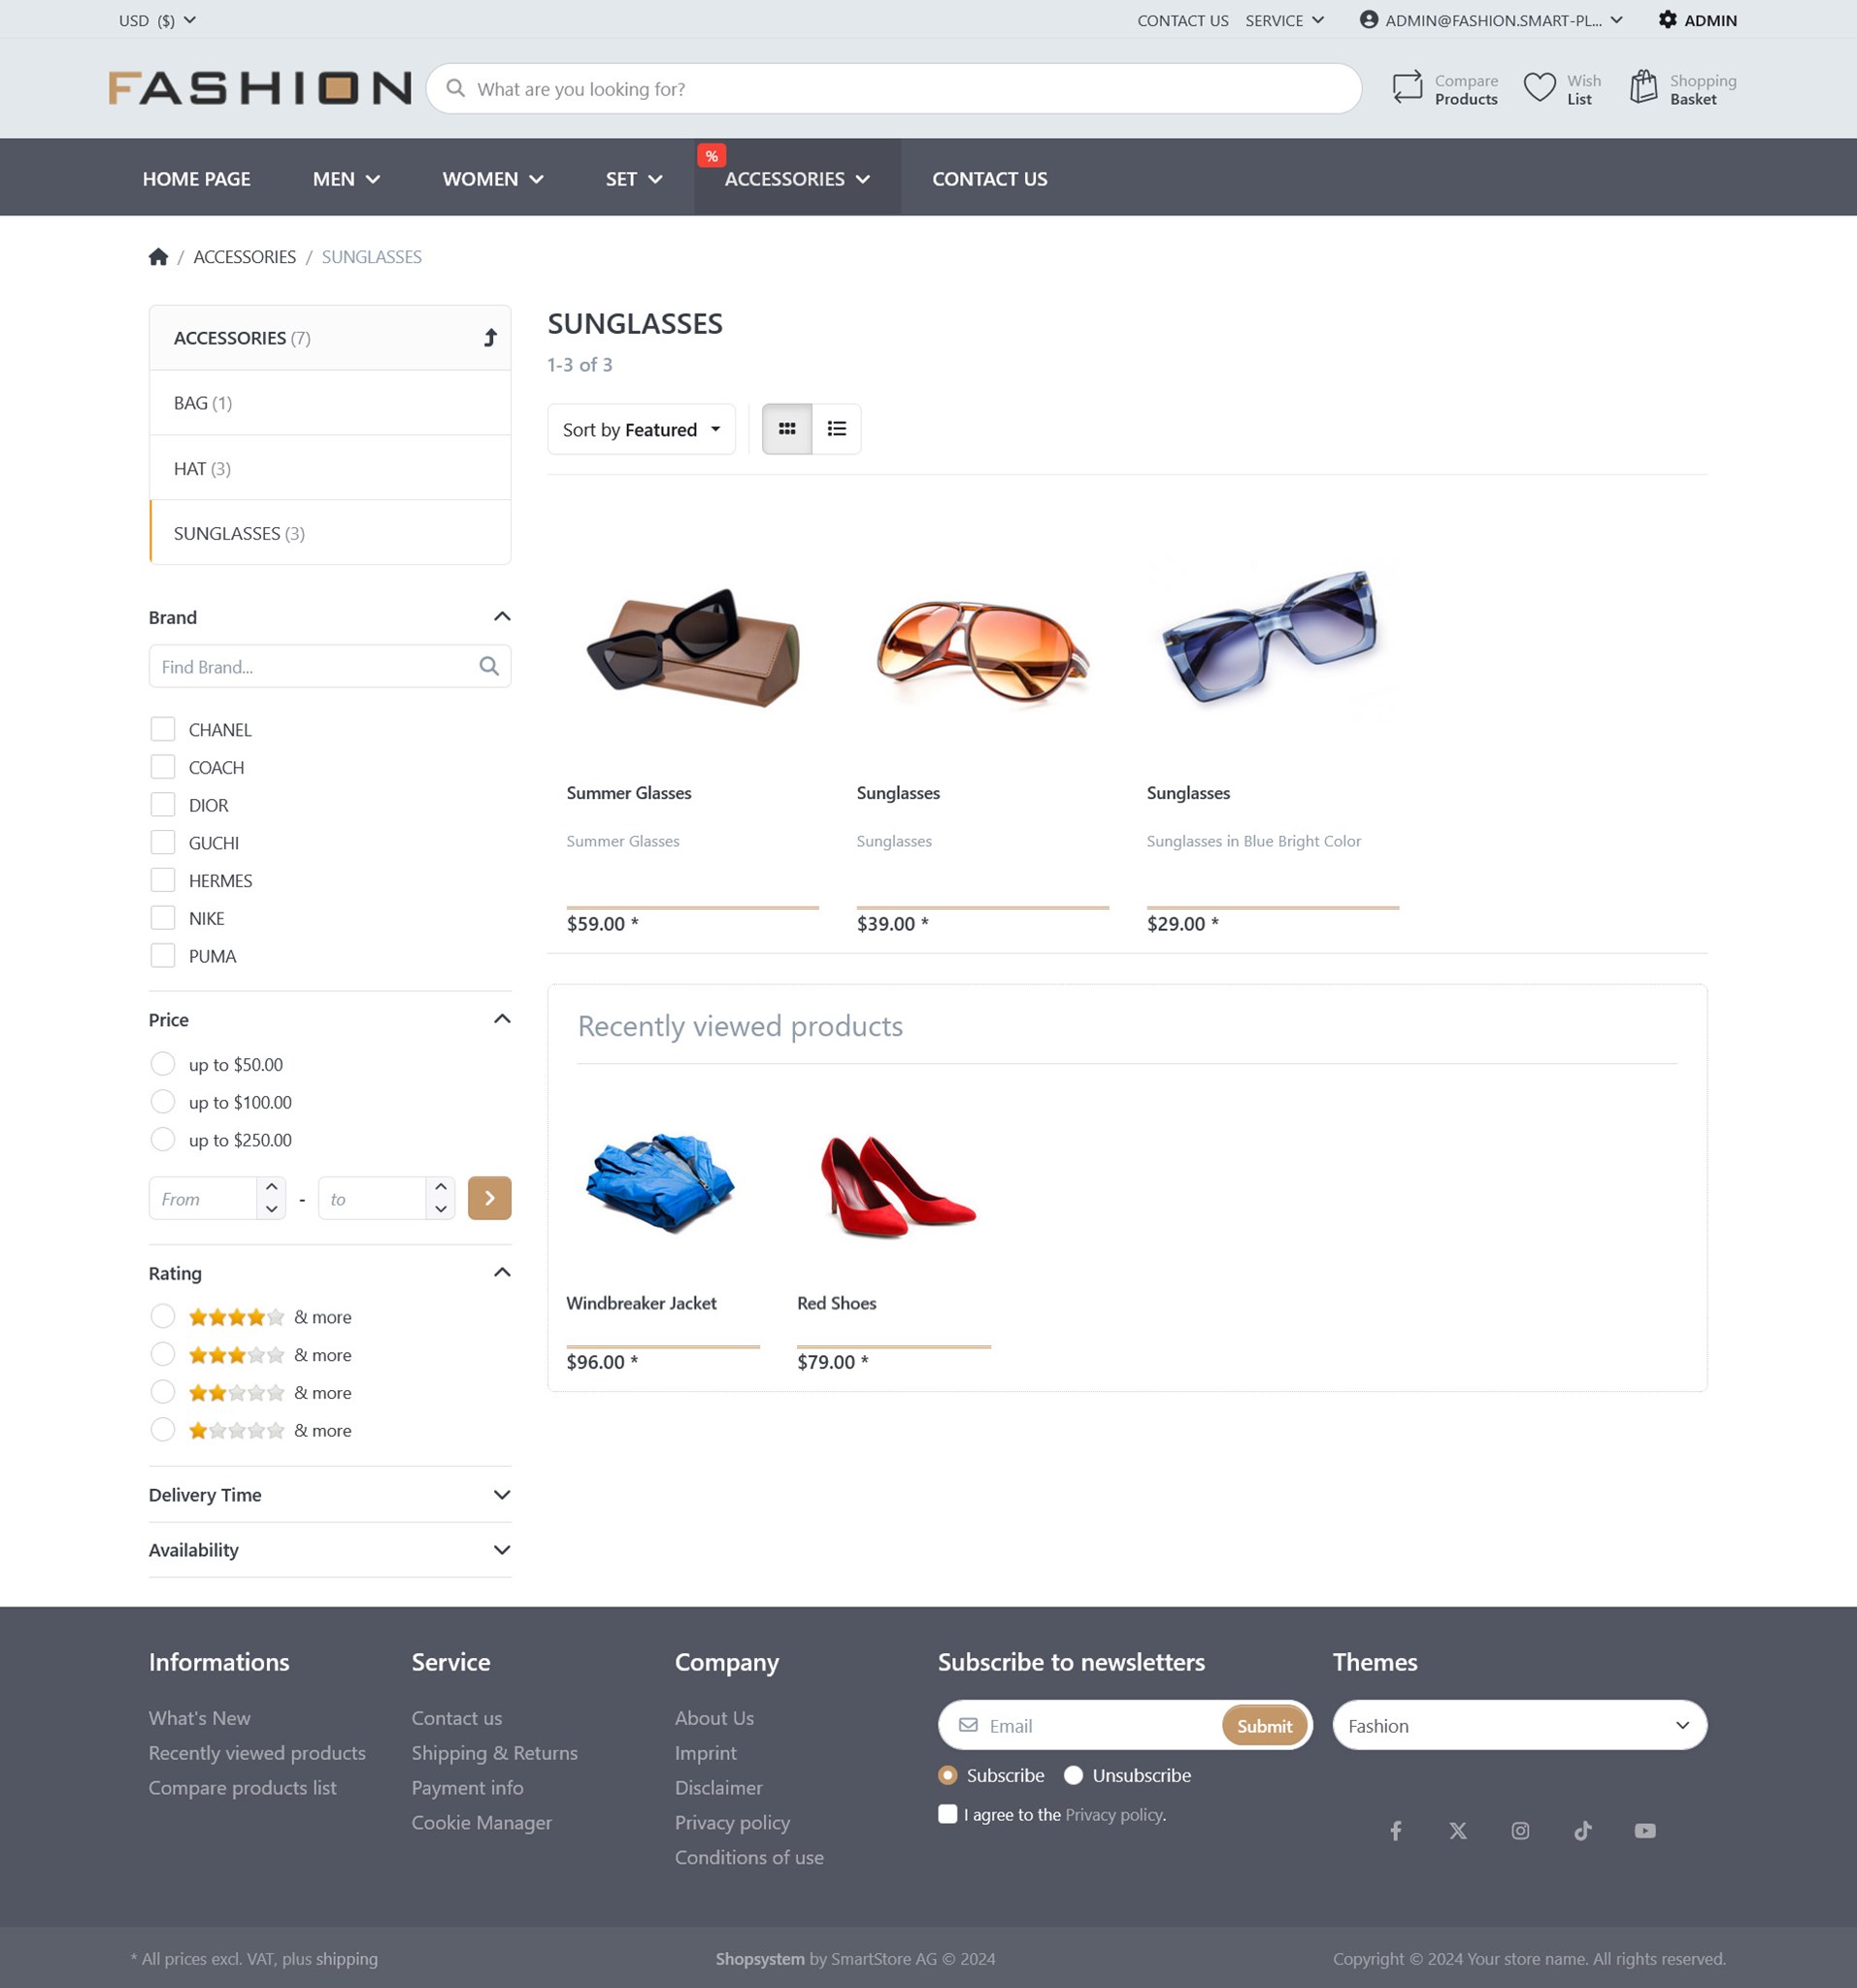
Task: Select price up to $250.00
Action: [x=163, y=1140]
